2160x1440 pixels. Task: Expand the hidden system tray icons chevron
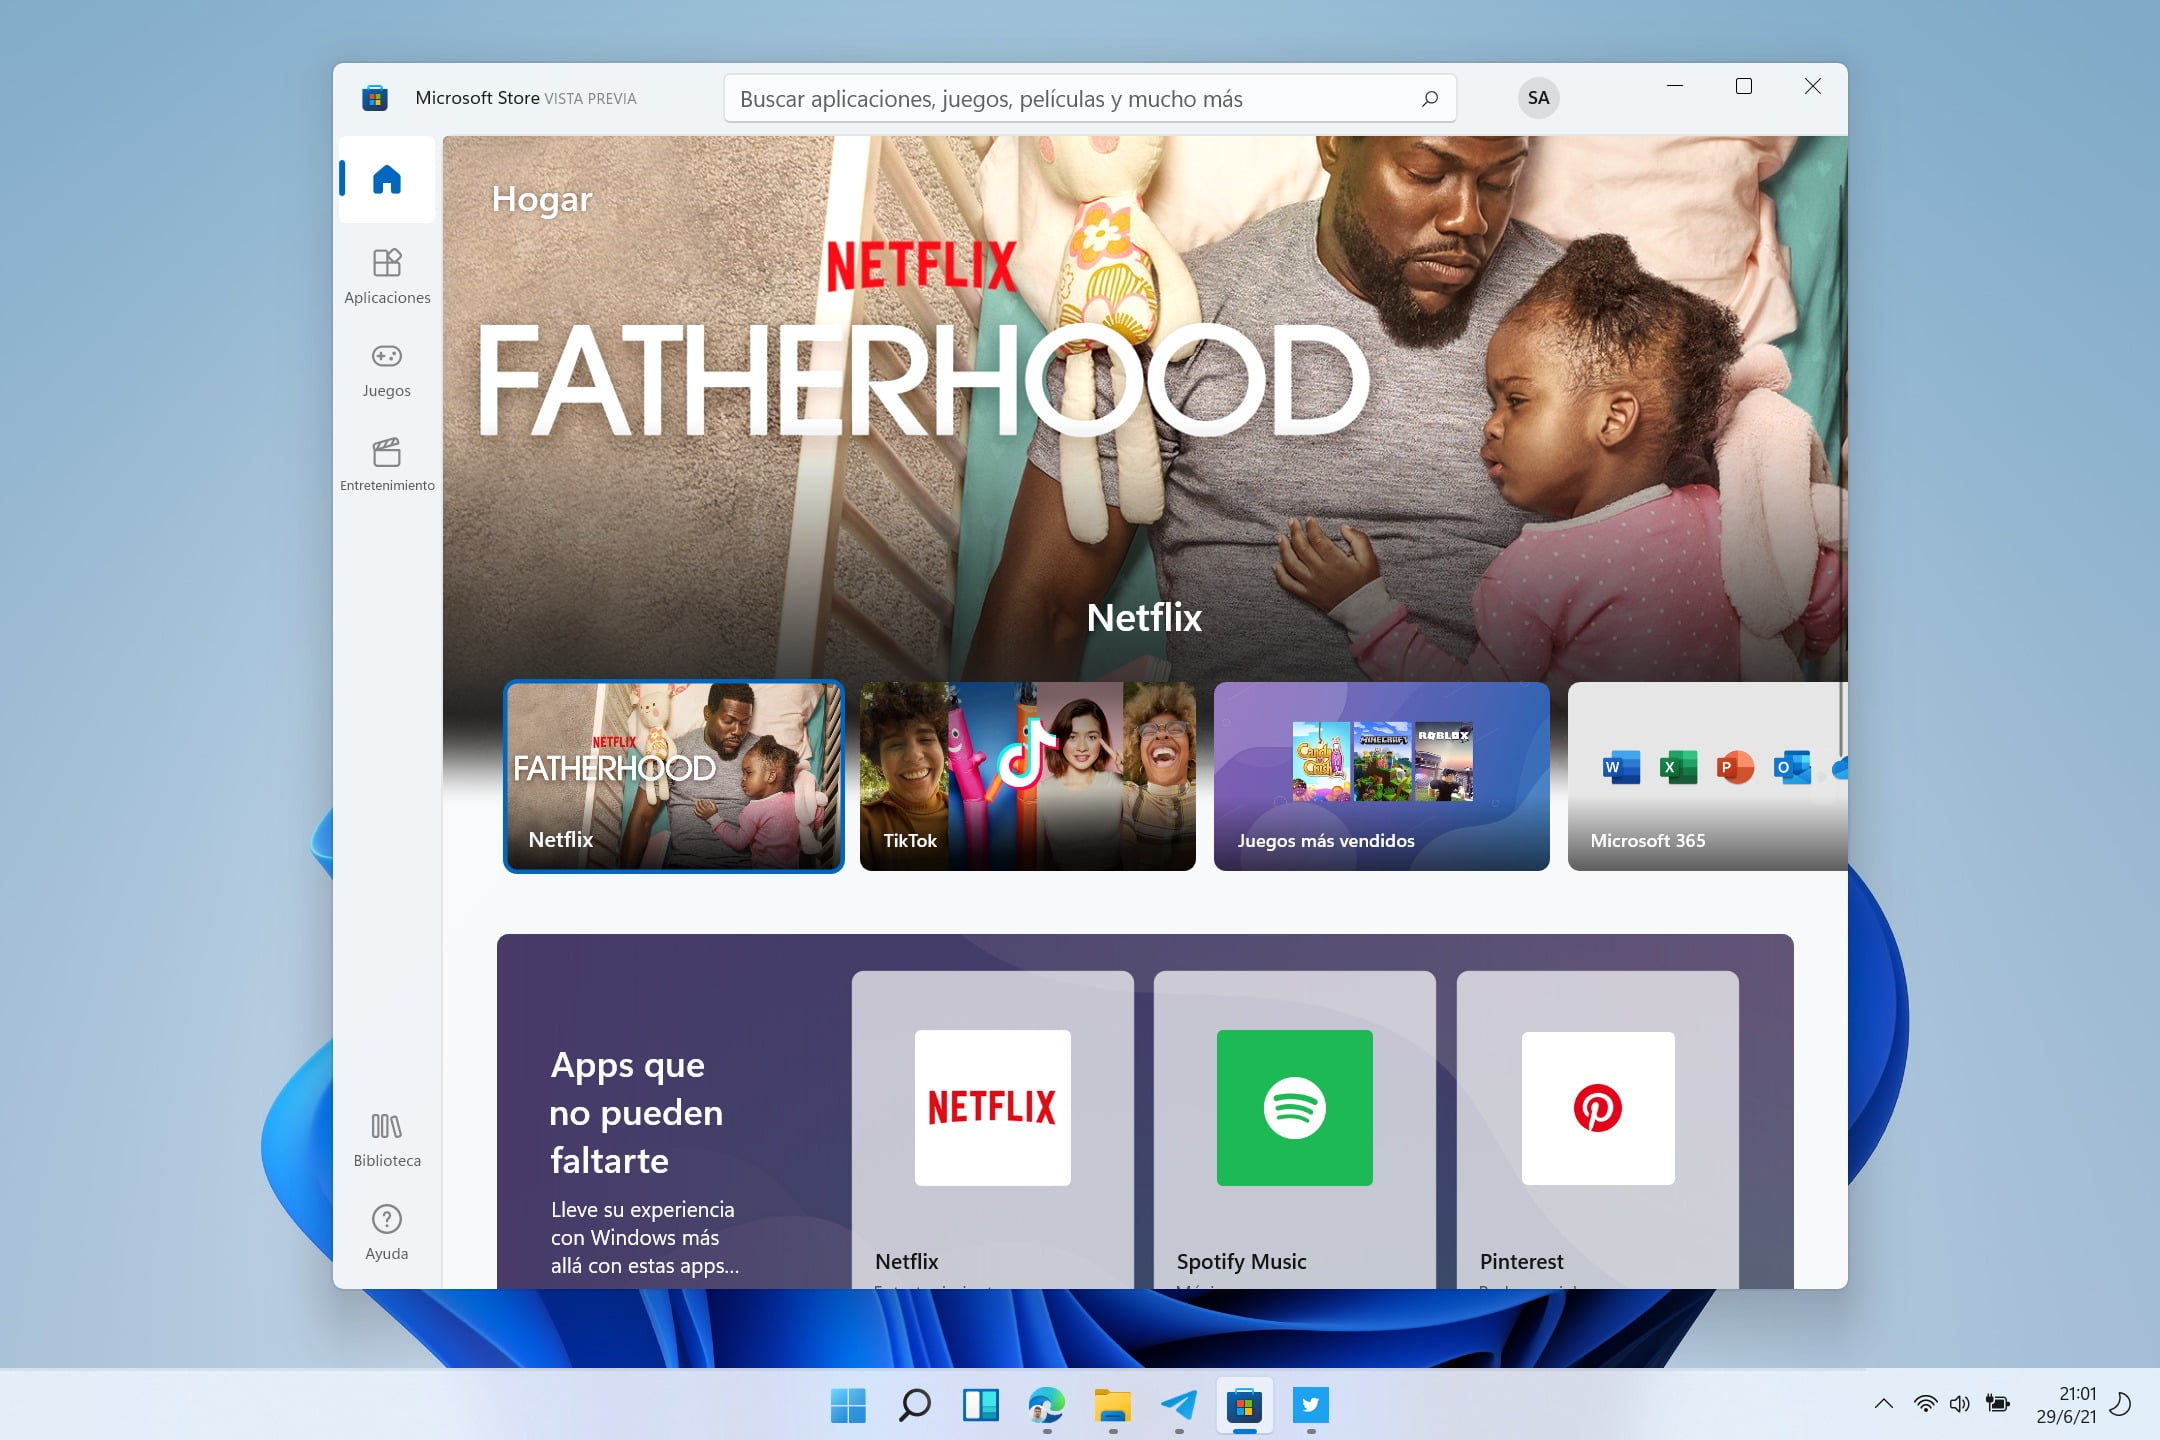tap(1884, 1404)
